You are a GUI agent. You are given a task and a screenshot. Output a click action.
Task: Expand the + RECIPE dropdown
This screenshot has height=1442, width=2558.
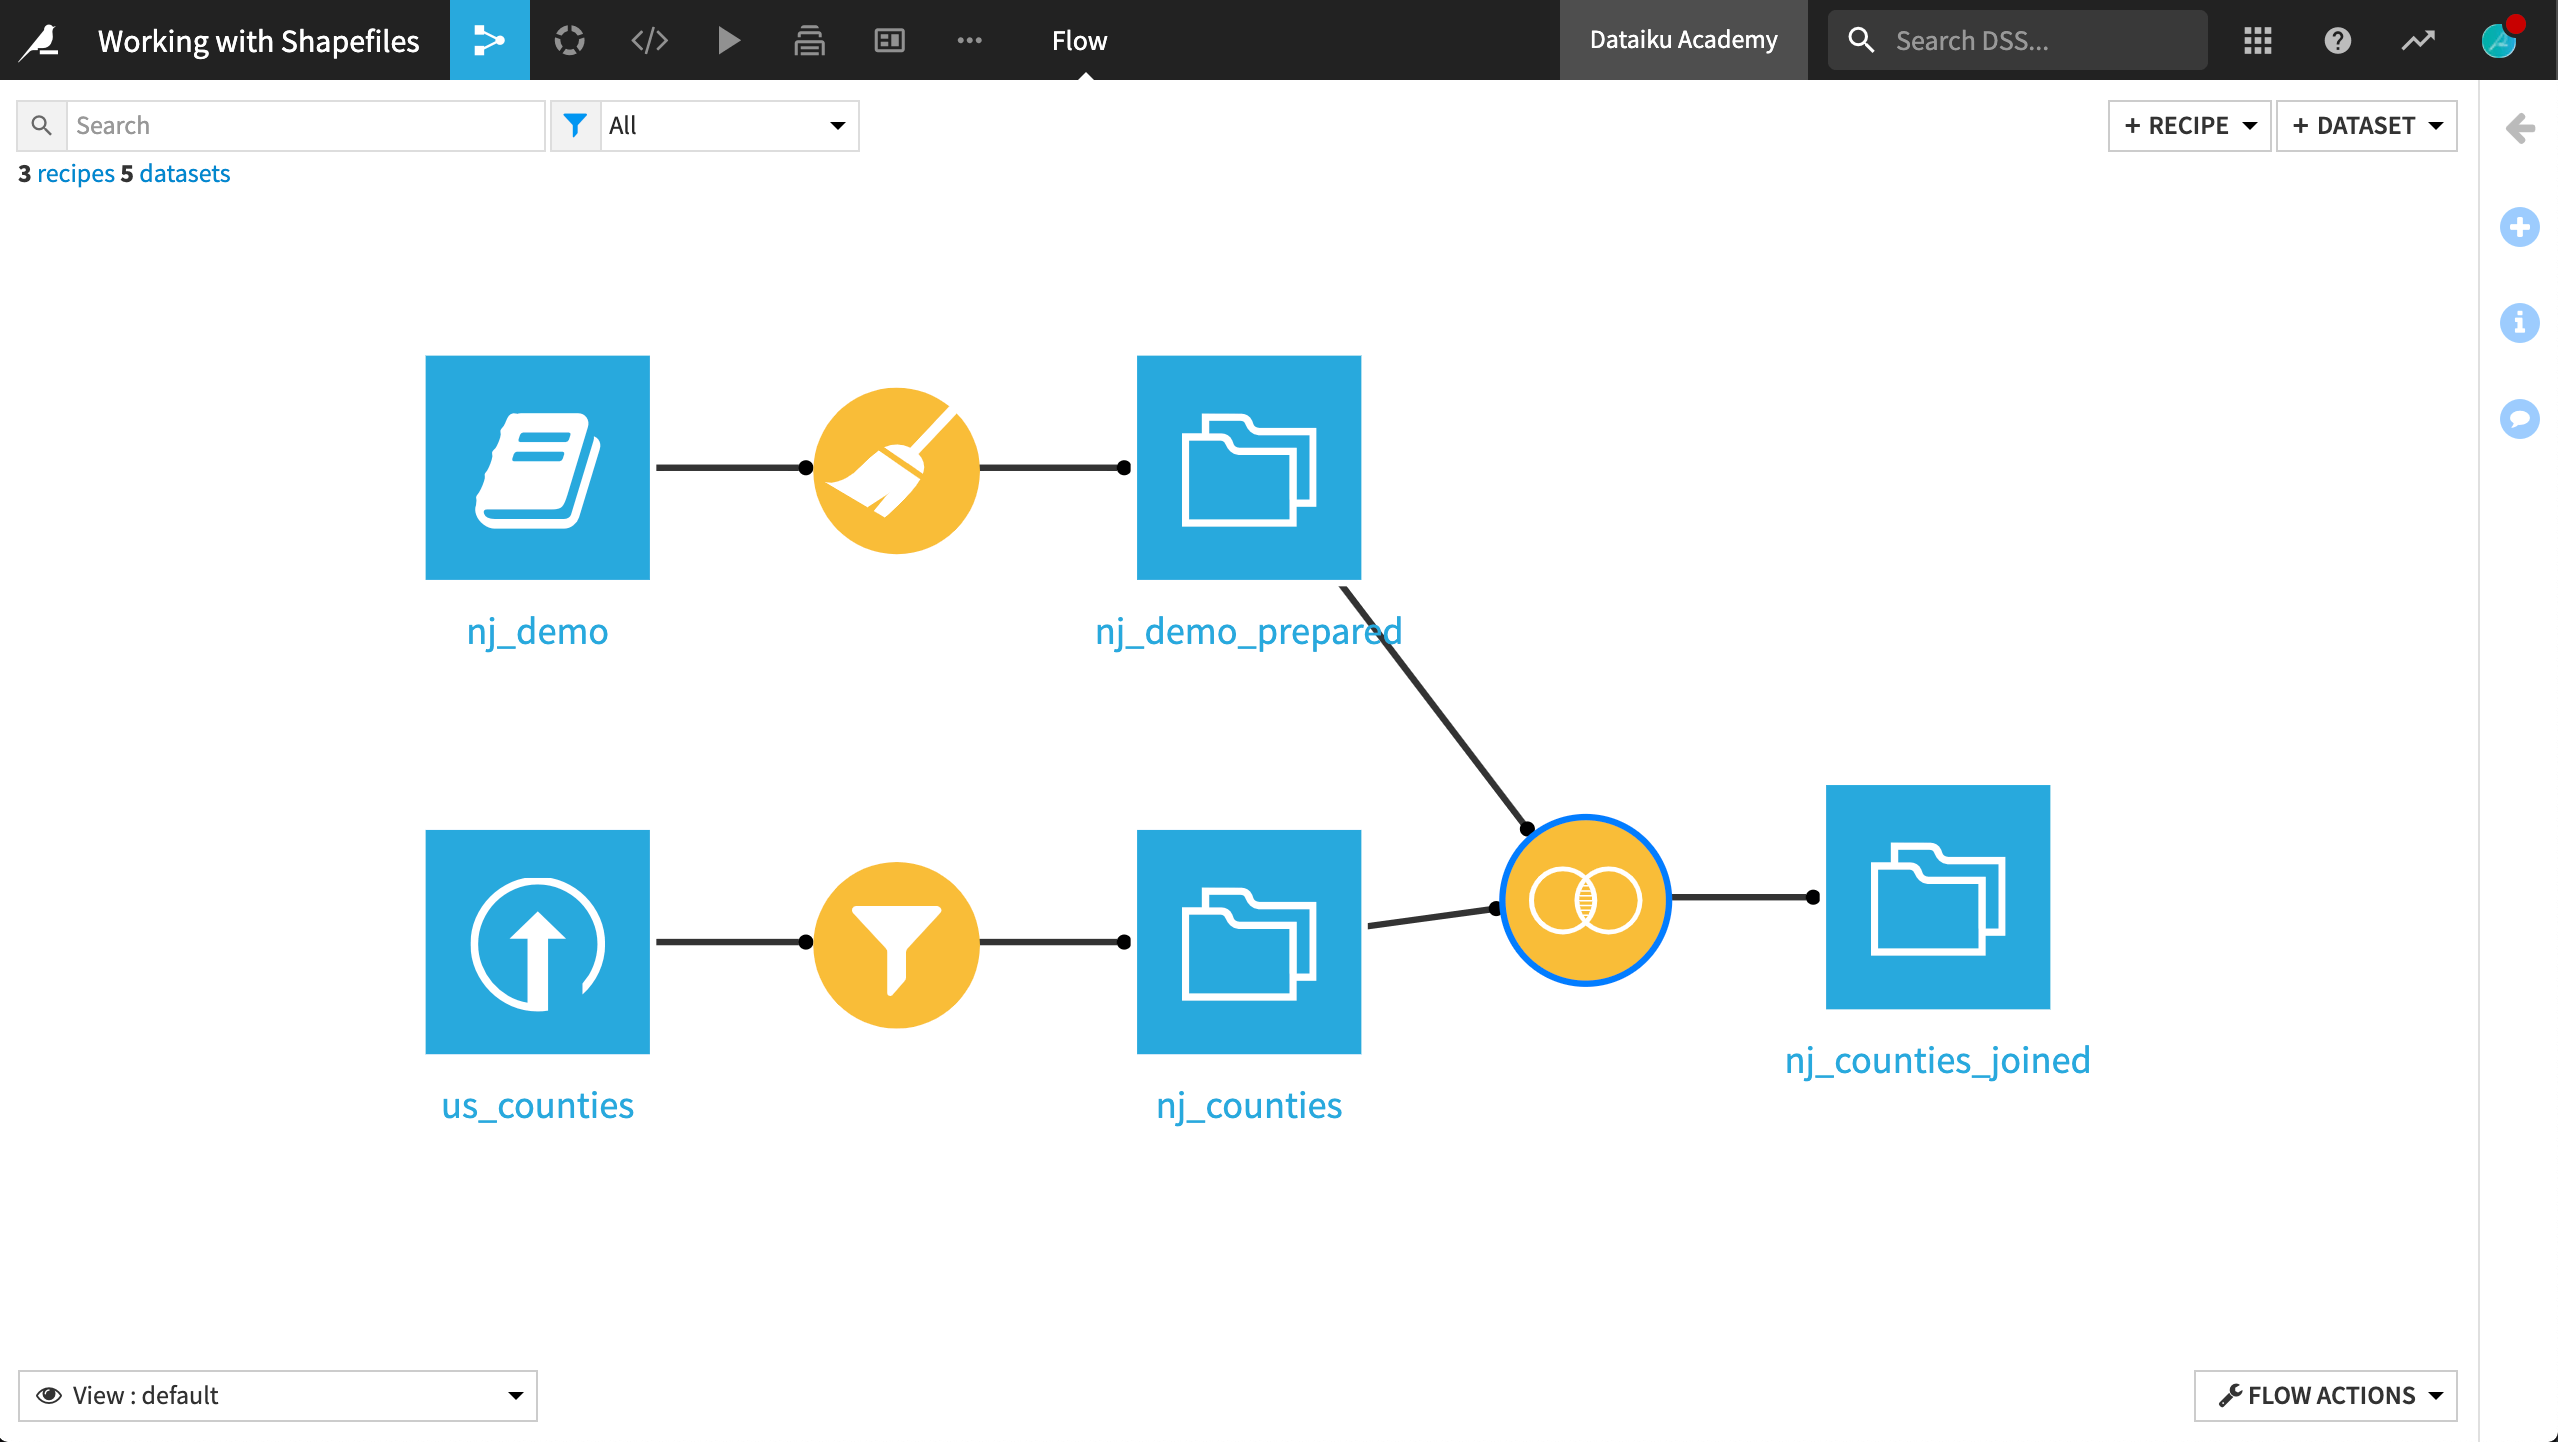pos(2189,125)
